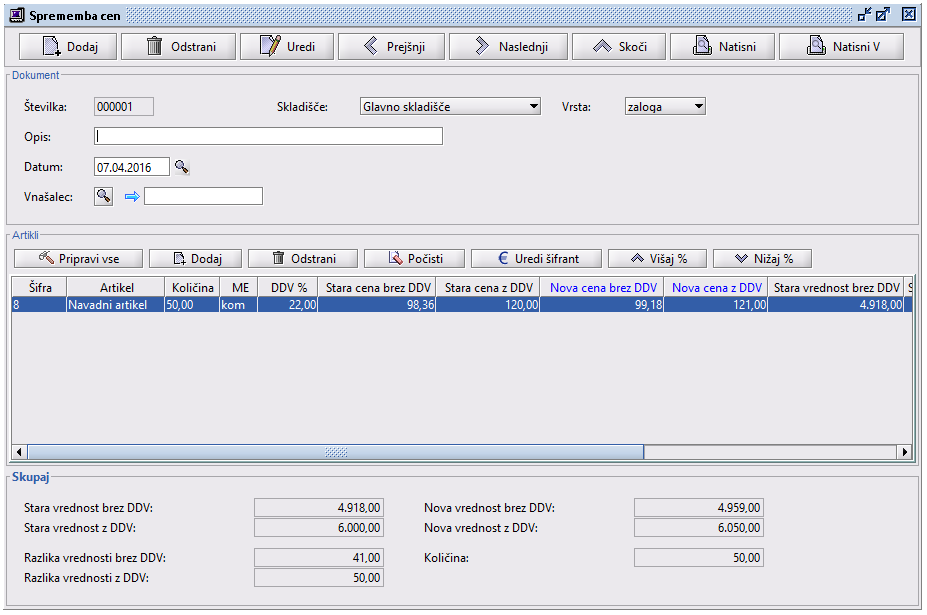Click the Skoči jump button
This screenshot has width=927, height=615.
click(620, 47)
